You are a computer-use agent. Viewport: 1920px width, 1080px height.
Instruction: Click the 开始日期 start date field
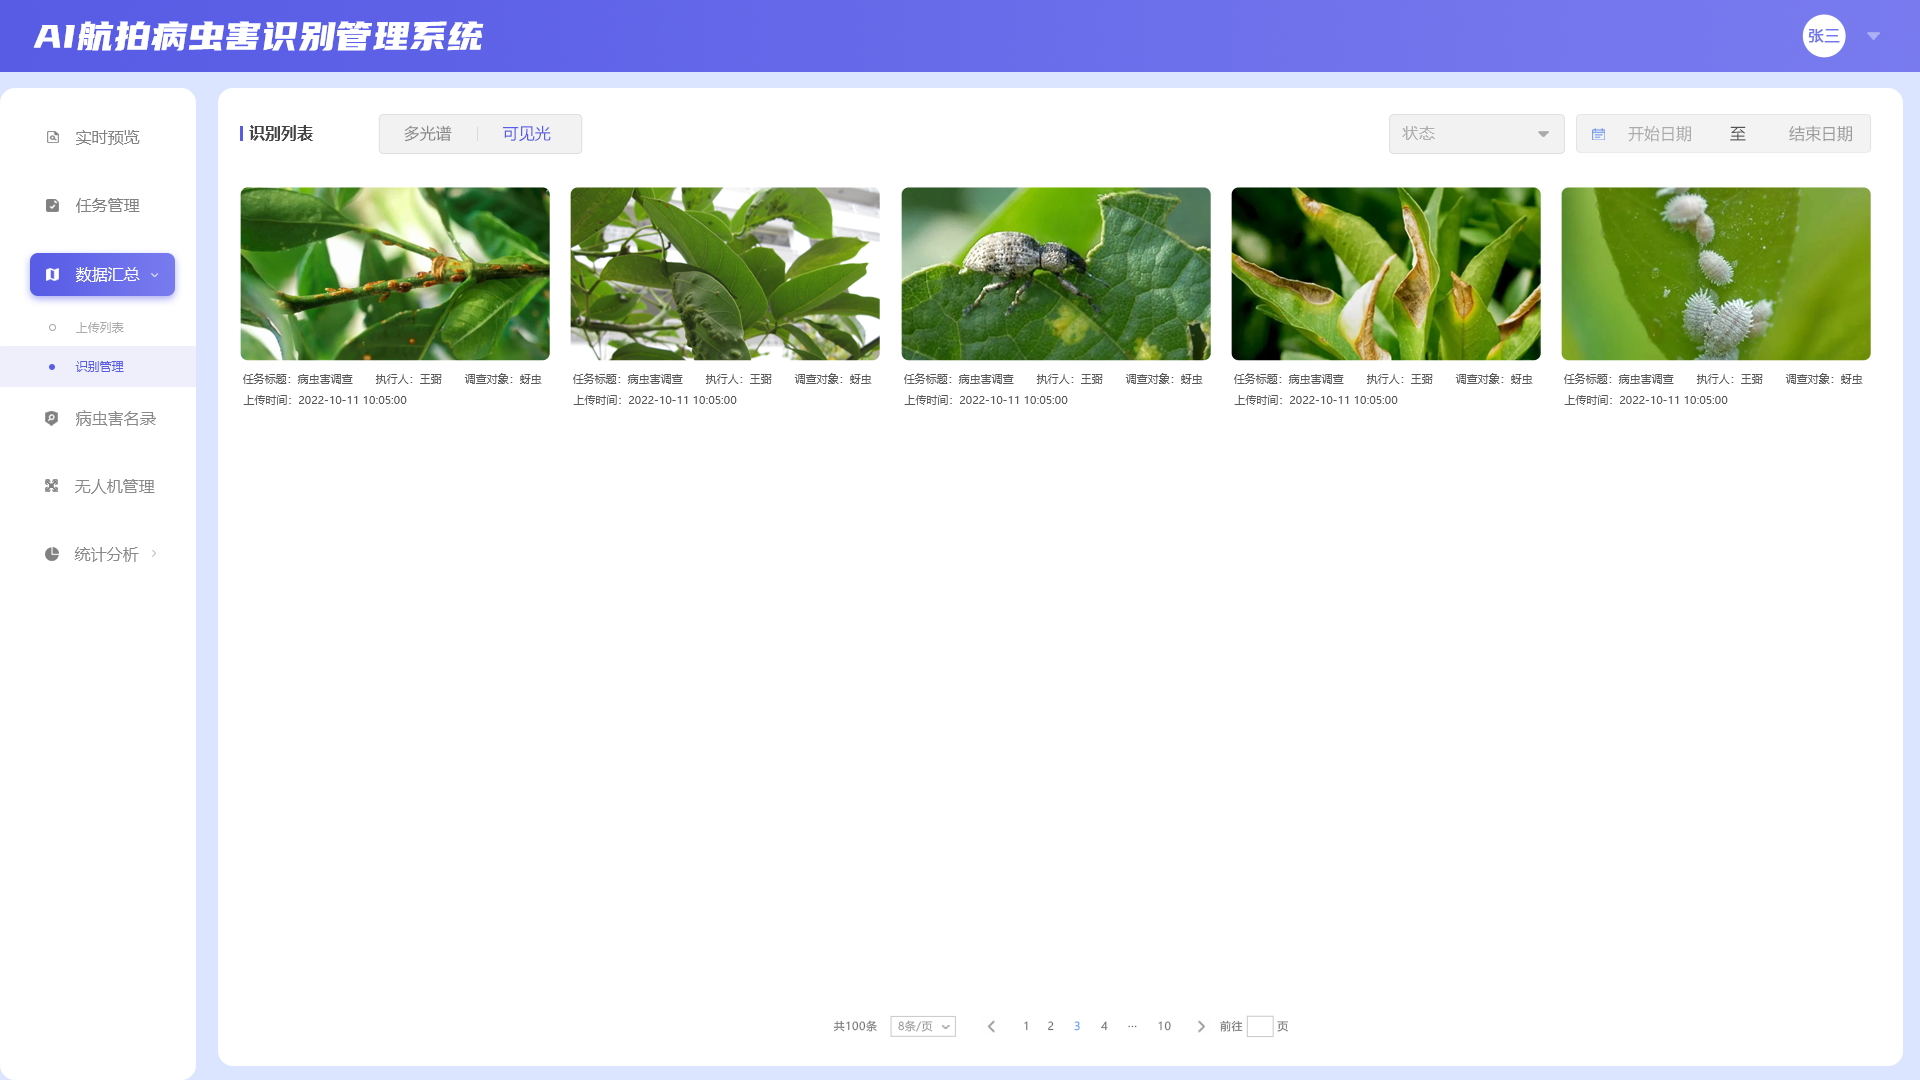(x=1659, y=134)
